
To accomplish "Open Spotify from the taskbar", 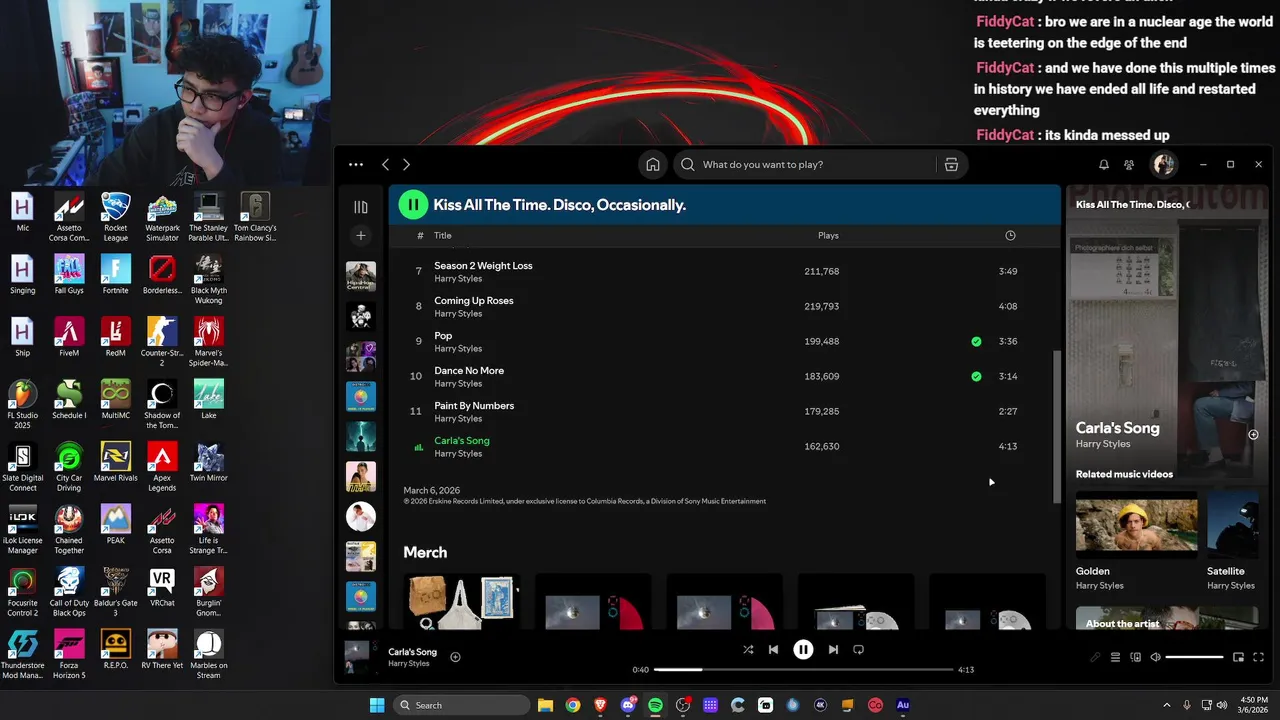I will coord(655,705).
